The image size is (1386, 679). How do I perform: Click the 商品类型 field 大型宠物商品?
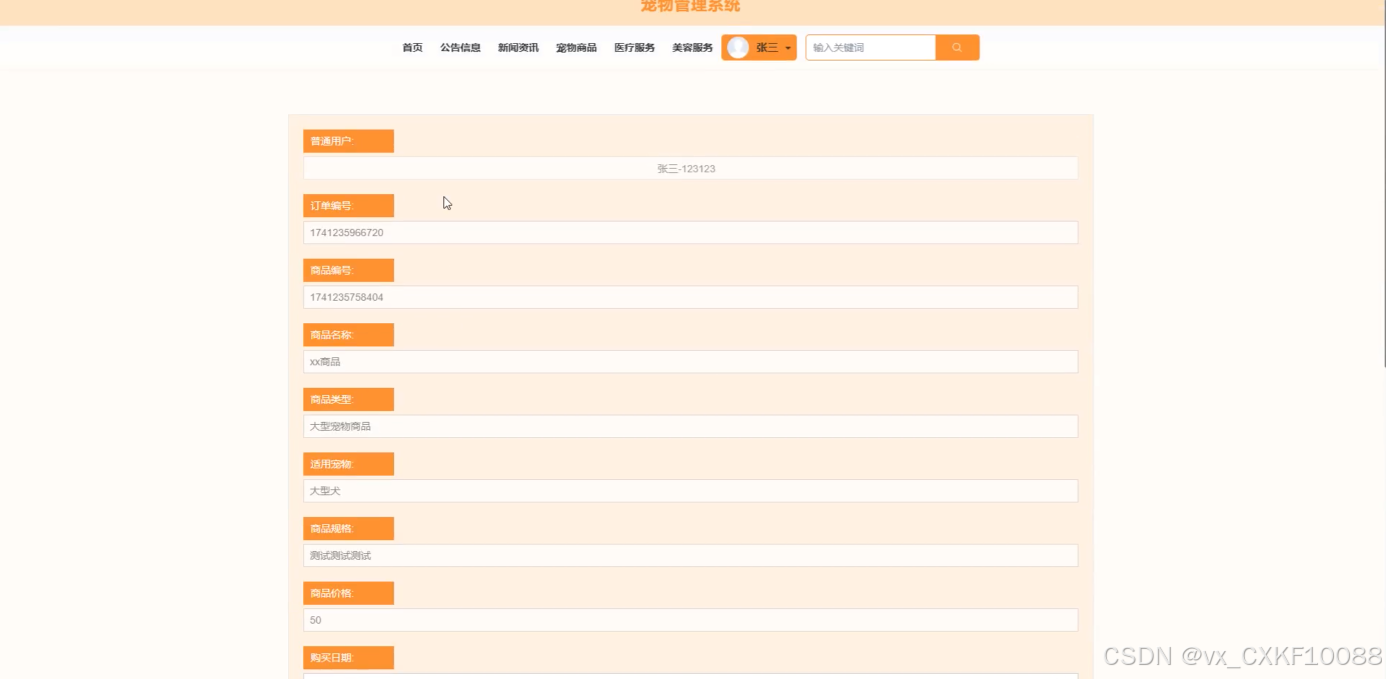click(x=690, y=426)
